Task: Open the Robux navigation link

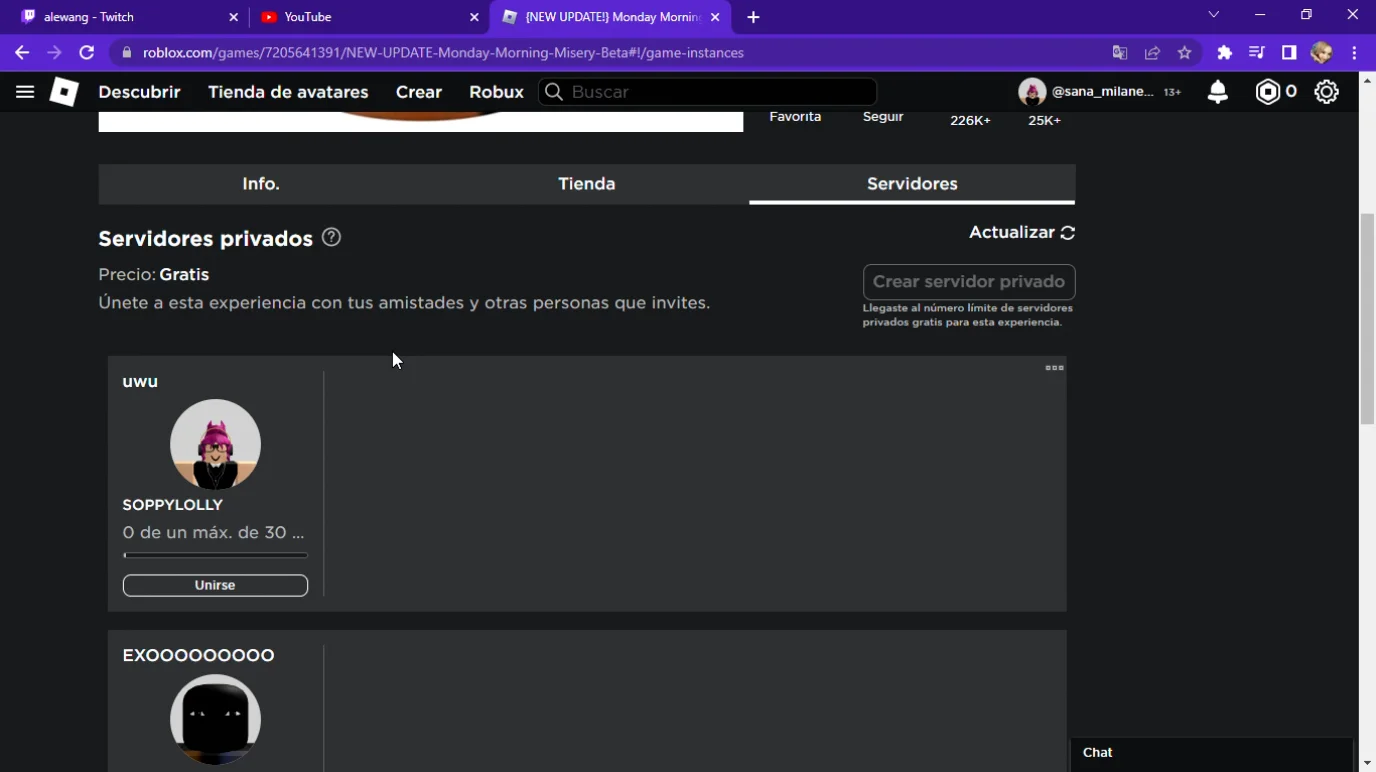Action: pyautogui.click(x=496, y=92)
